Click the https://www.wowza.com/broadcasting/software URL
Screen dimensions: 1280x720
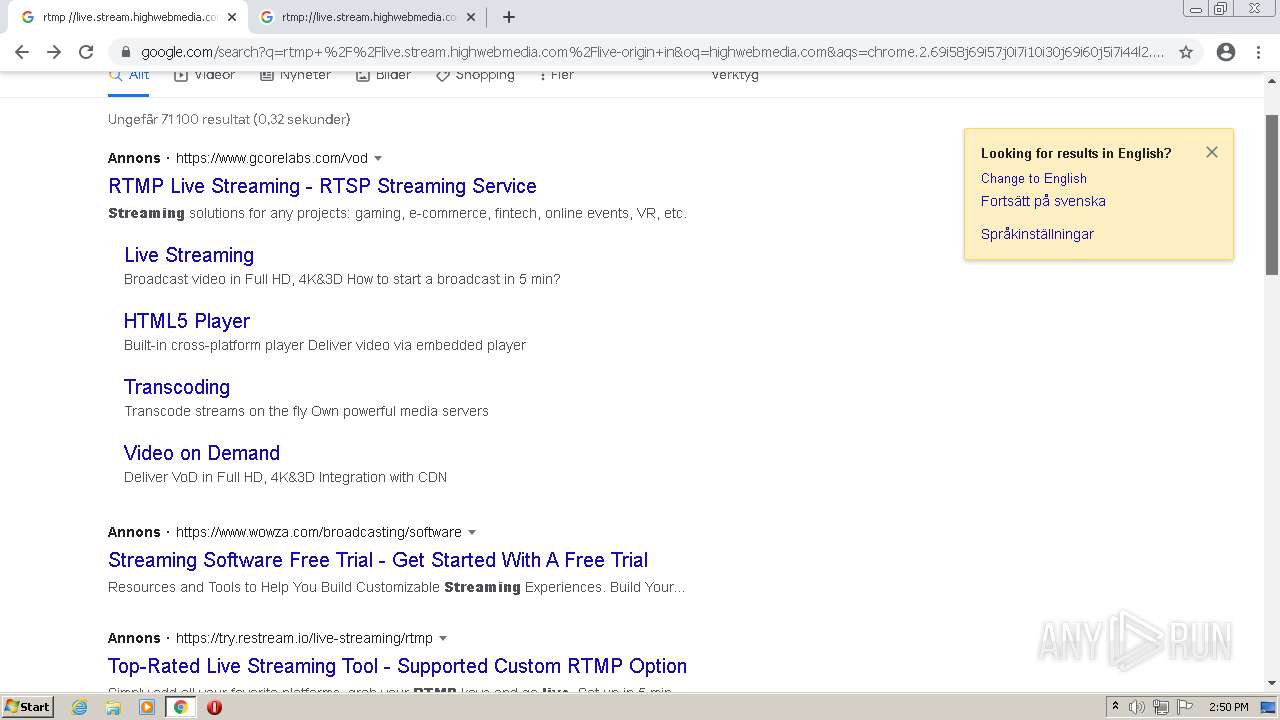click(319, 532)
